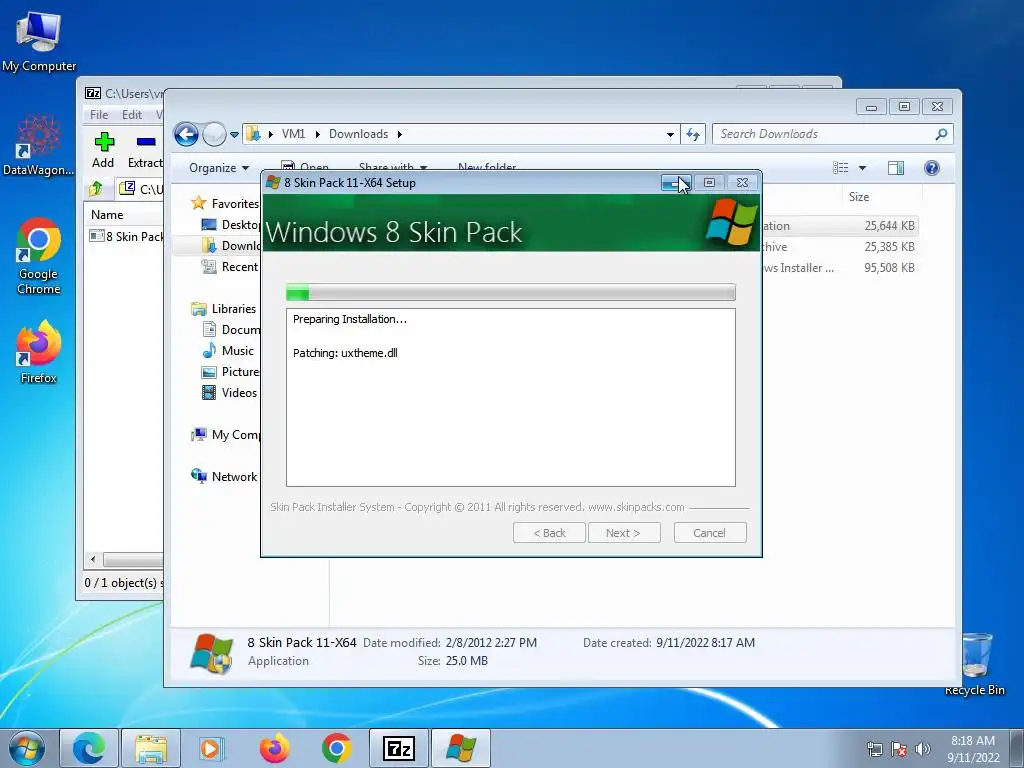
Task: Click Downloads in address breadcrumb
Action: tap(358, 134)
